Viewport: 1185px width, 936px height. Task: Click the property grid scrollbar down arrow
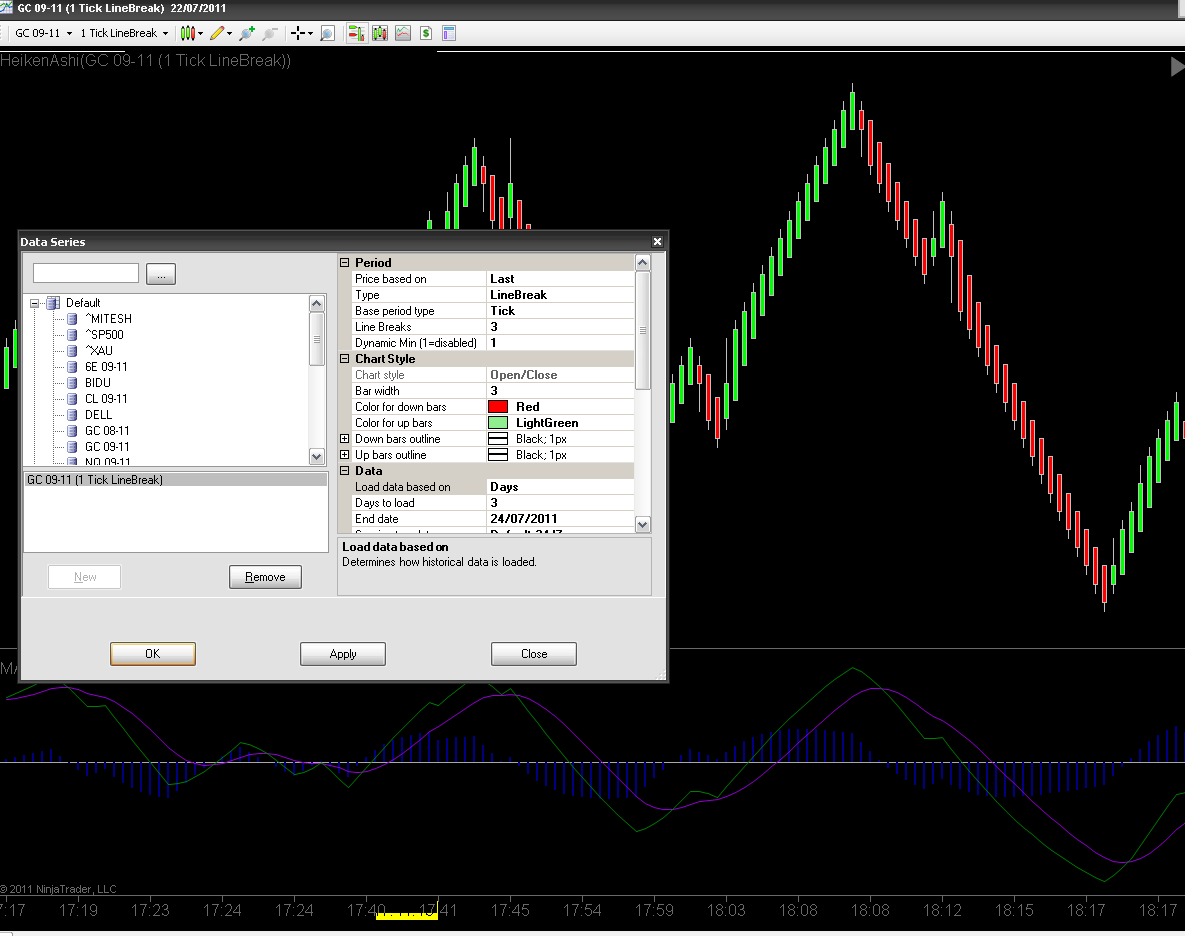[x=643, y=524]
